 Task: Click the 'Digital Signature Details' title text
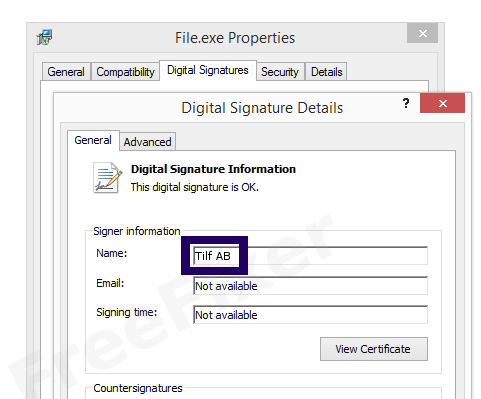click(262, 108)
